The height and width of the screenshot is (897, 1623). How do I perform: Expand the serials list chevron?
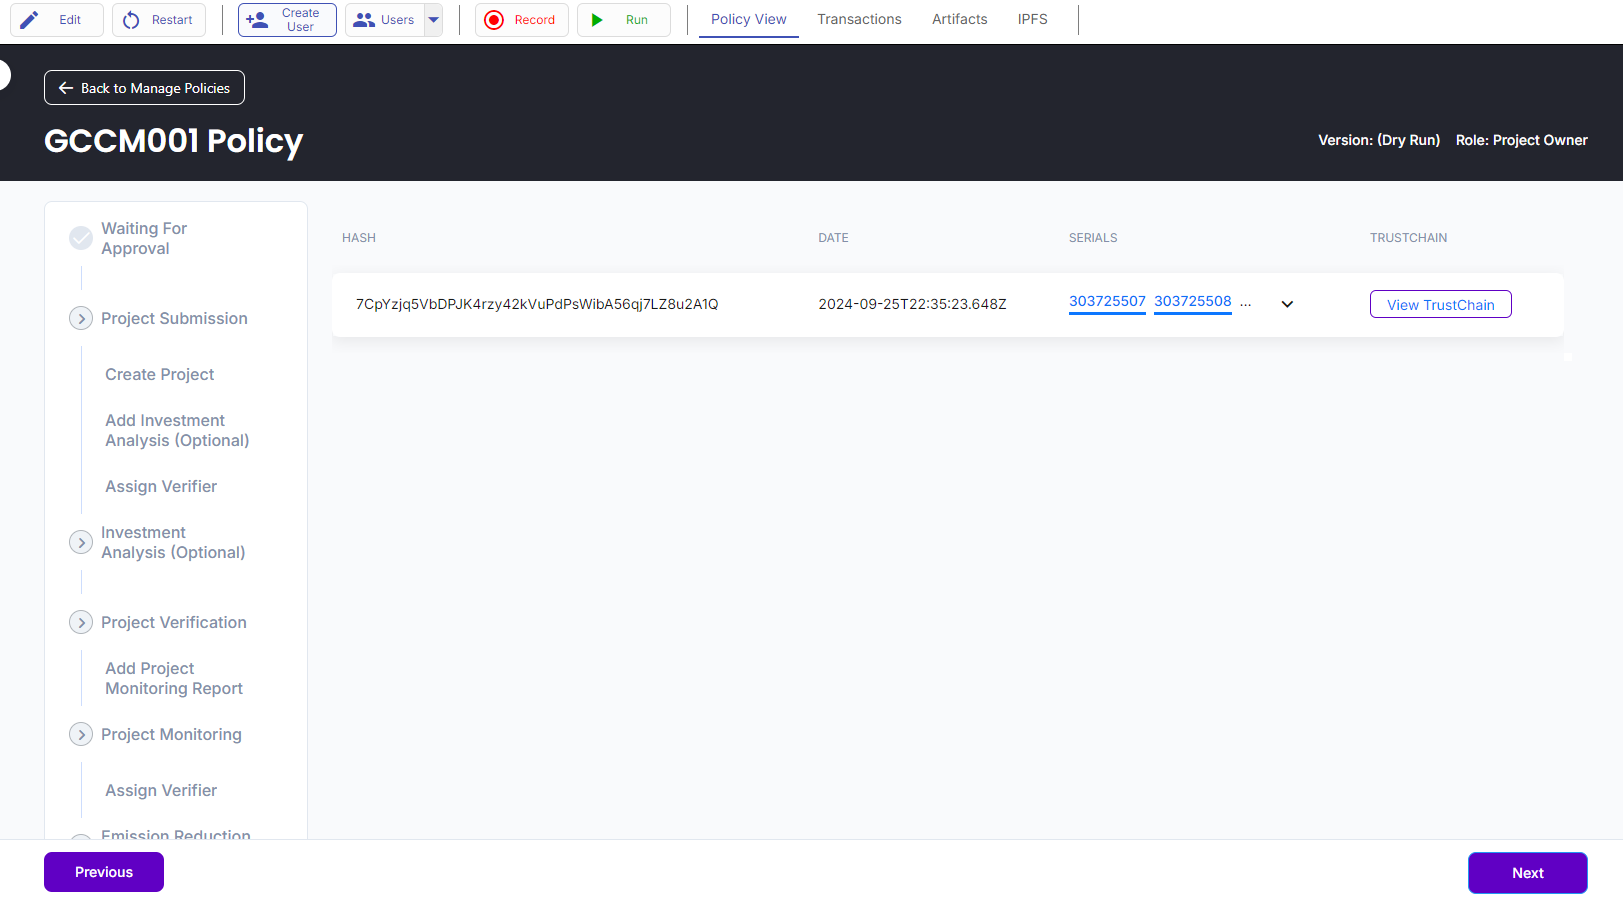pyautogui.click(x=1287, y=304)
